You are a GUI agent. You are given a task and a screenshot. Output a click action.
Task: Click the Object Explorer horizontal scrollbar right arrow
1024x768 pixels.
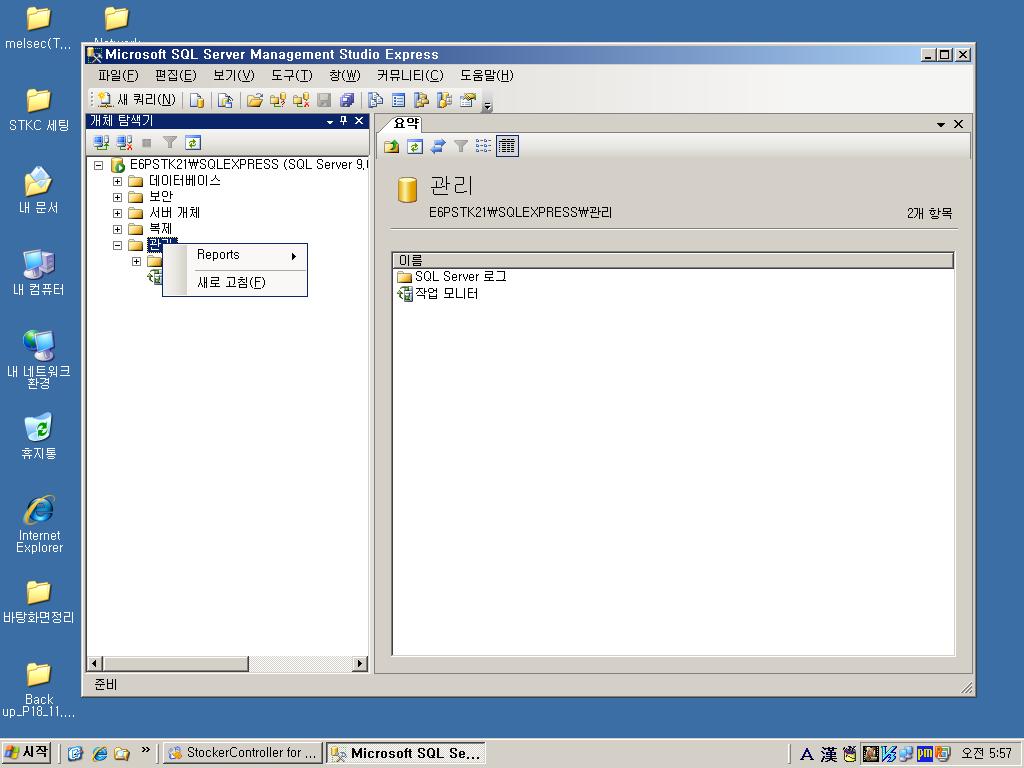pos(359,664)
